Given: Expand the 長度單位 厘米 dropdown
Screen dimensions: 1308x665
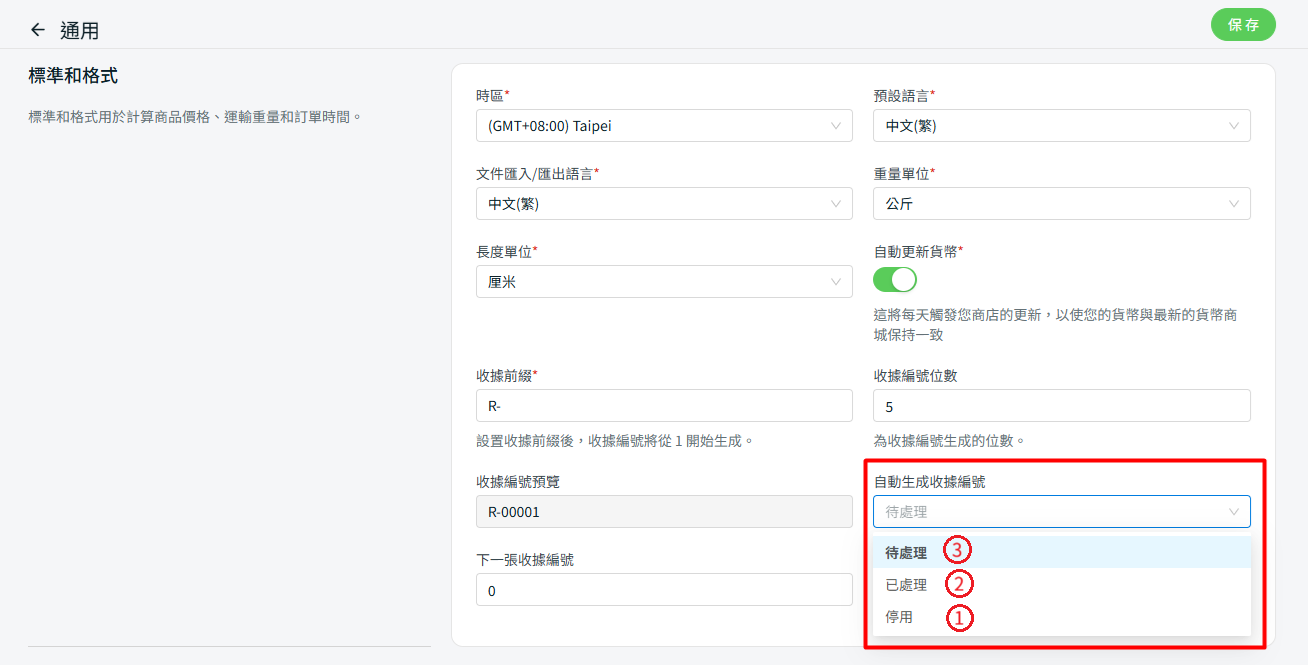Looking at the screenshot, I should pyautogui.click(x=663, y=282).
